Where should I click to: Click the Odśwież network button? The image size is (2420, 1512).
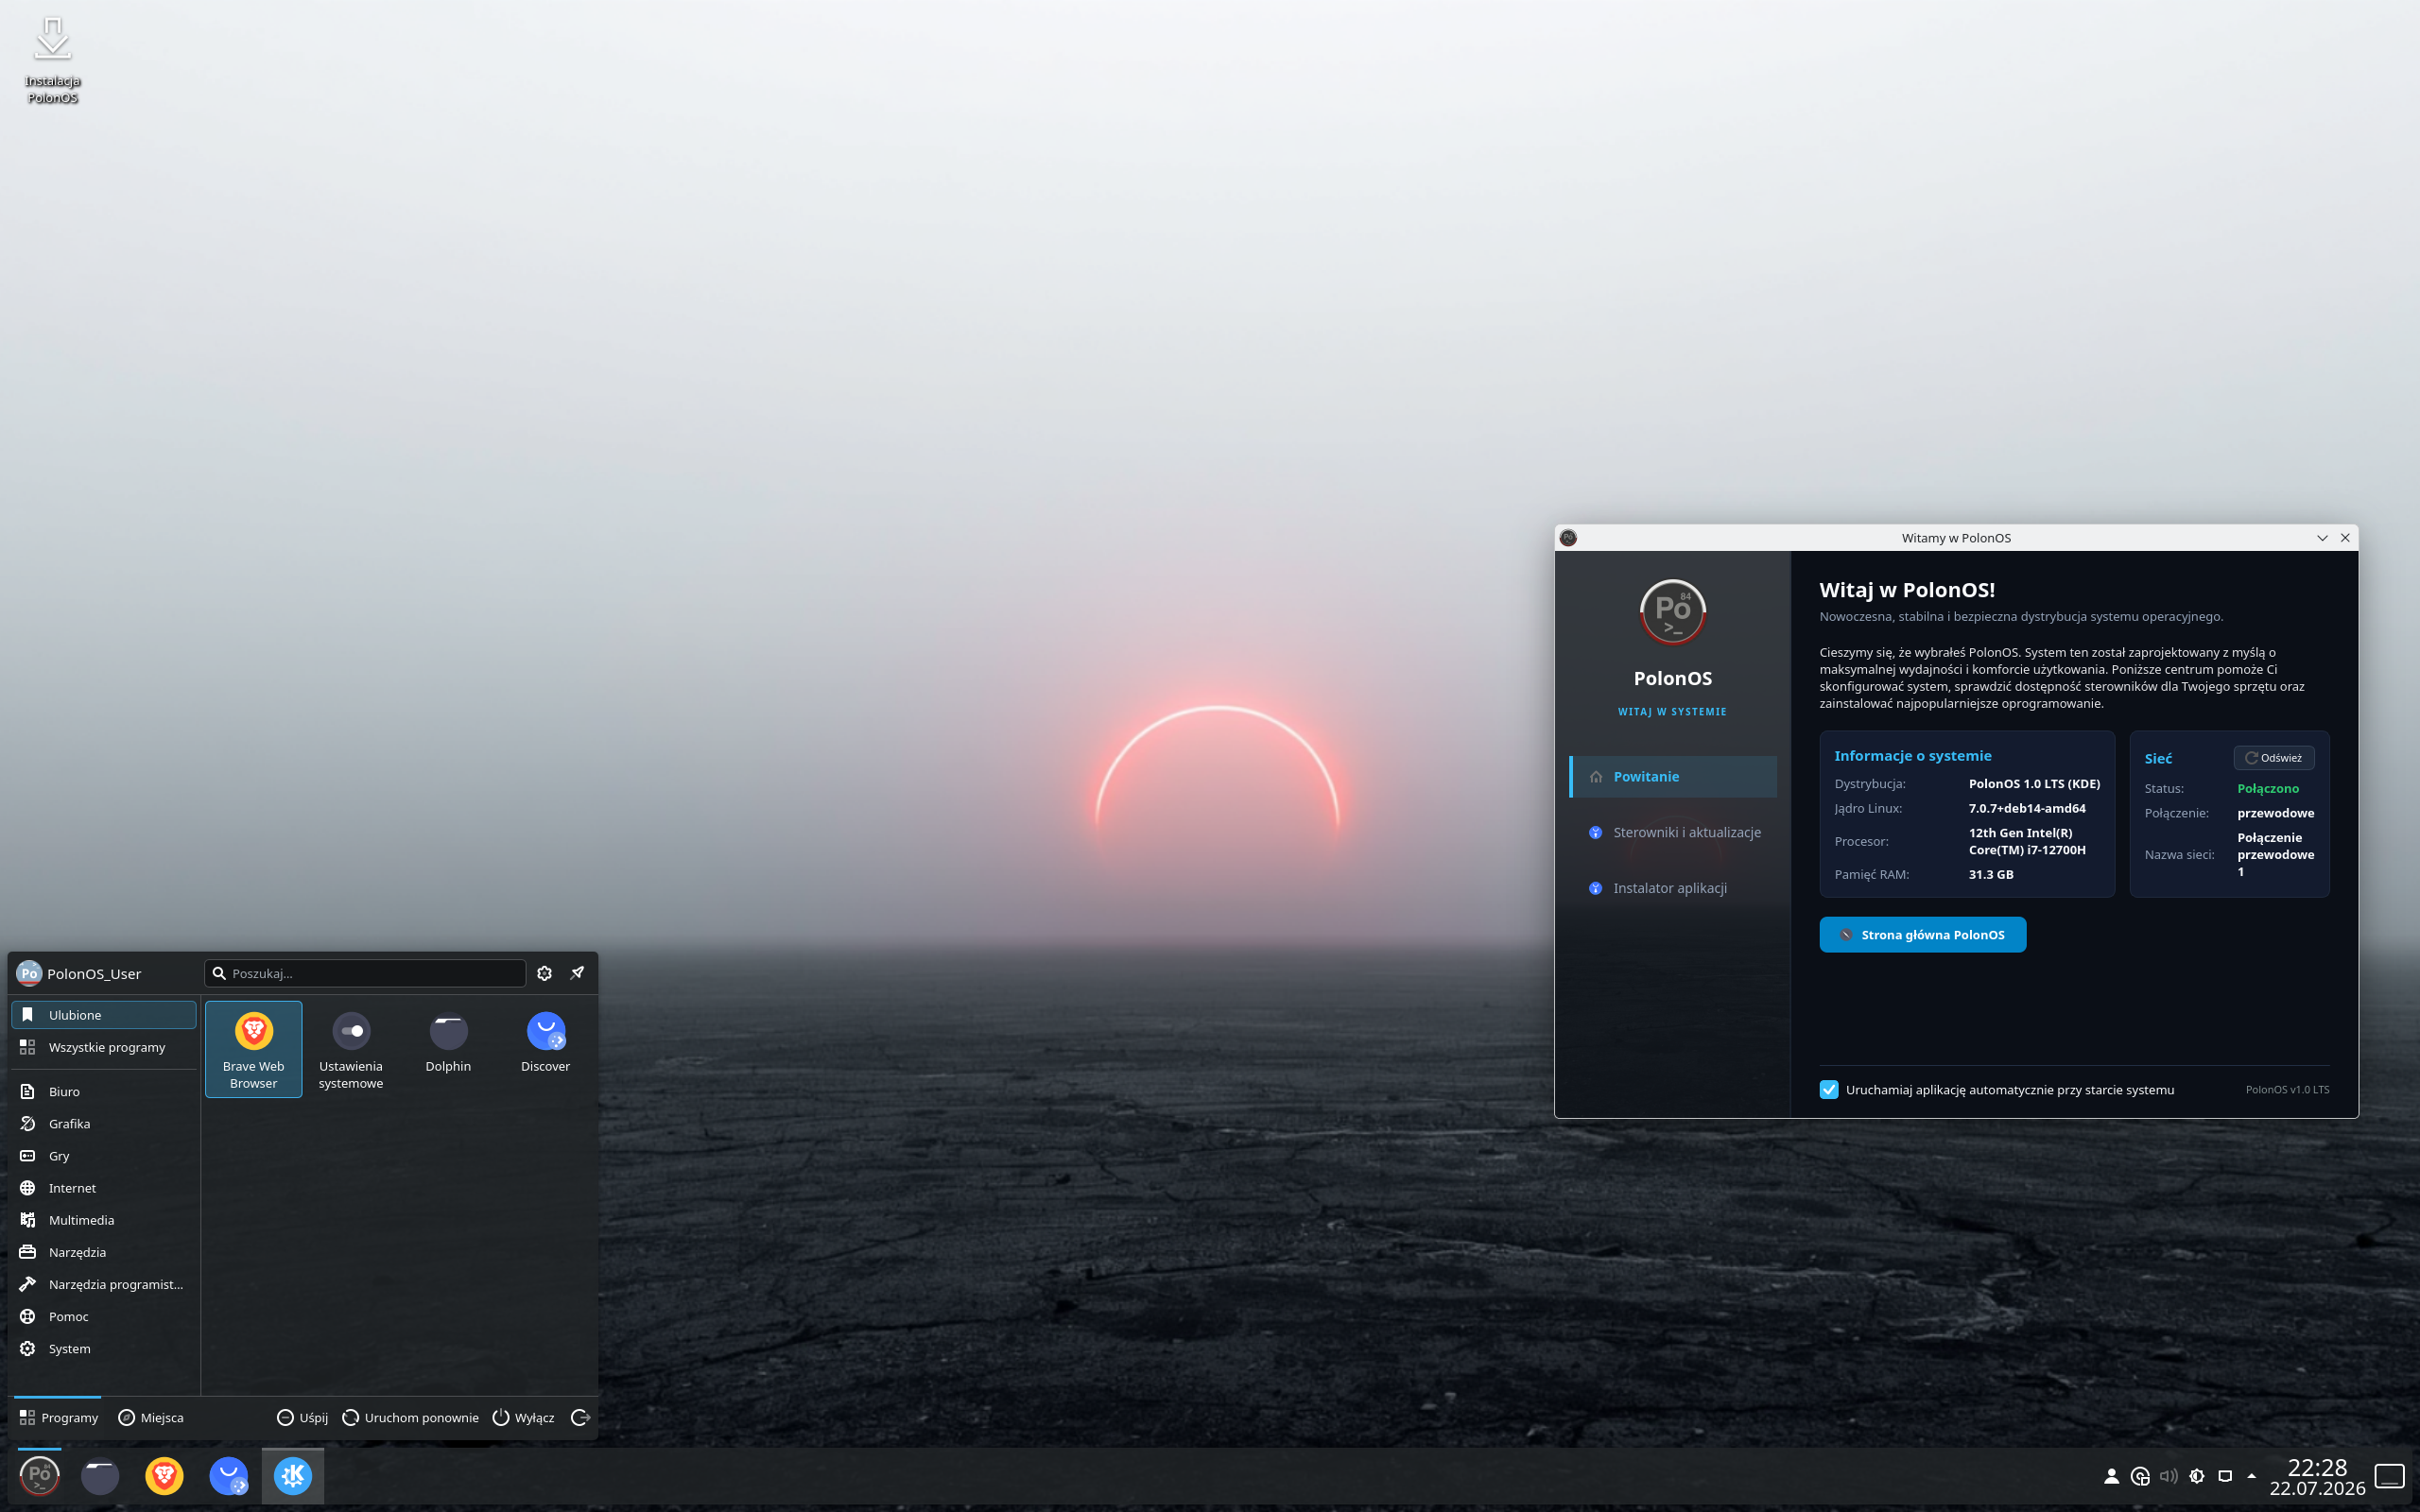(x=2273, y=758)
